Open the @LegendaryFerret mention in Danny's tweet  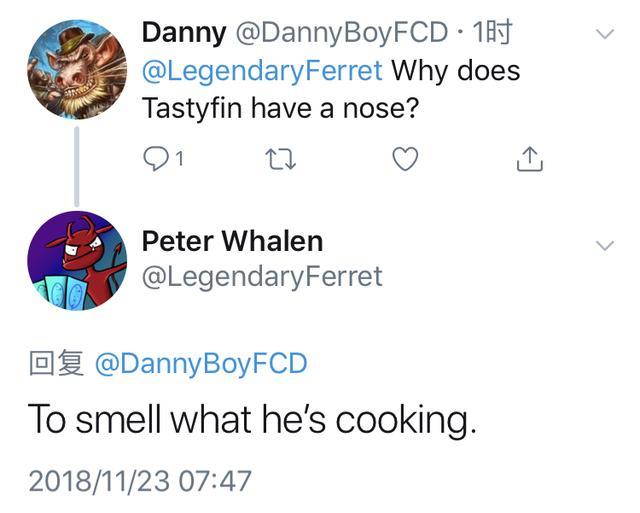click(262, 72)
